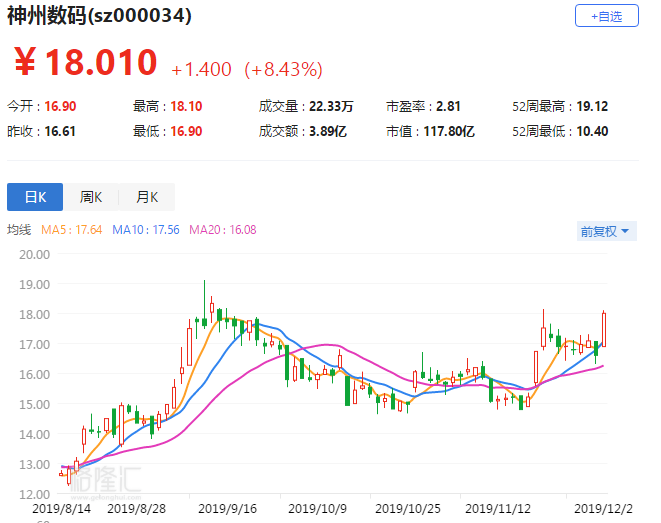Image resolution: width=661 pixels, height=523 pixels.
Task: Click the 2019/8/14 date axis label
Action: [62, 509]
